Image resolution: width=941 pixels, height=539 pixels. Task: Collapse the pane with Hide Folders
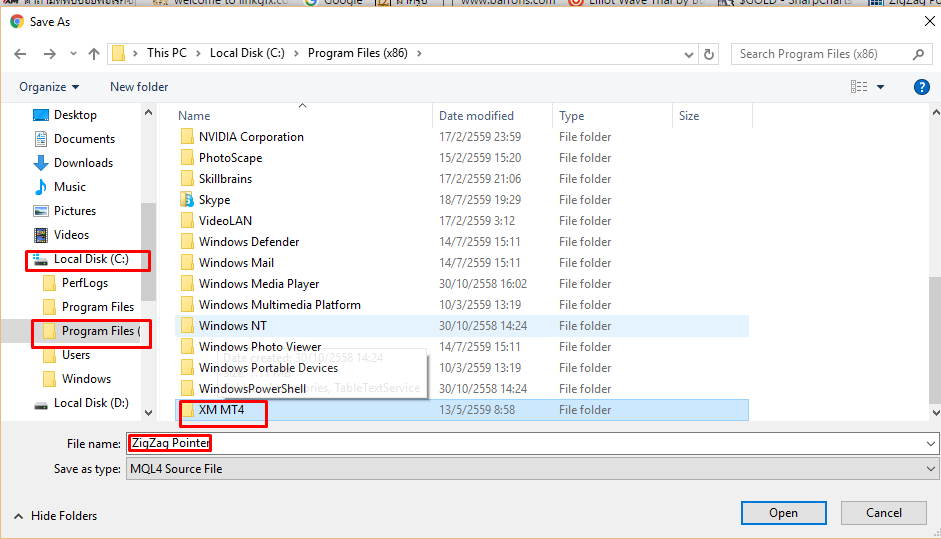tap(55, 516)
